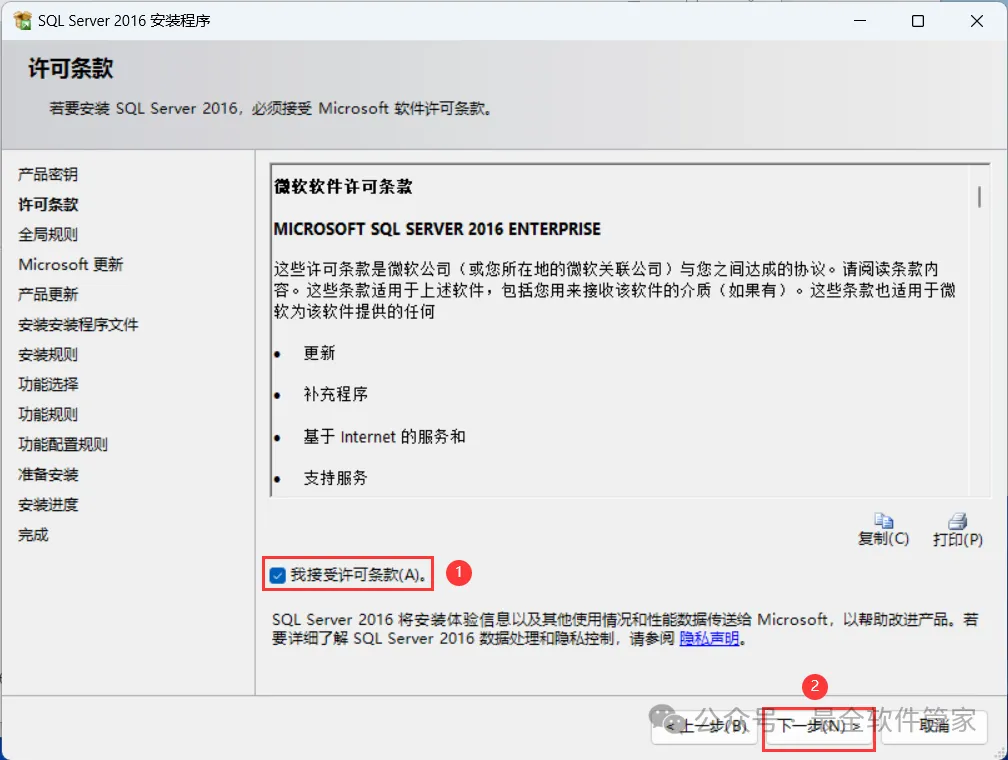
Task: Minimize the SQL Server 2016 installer window
Action: 860,21
